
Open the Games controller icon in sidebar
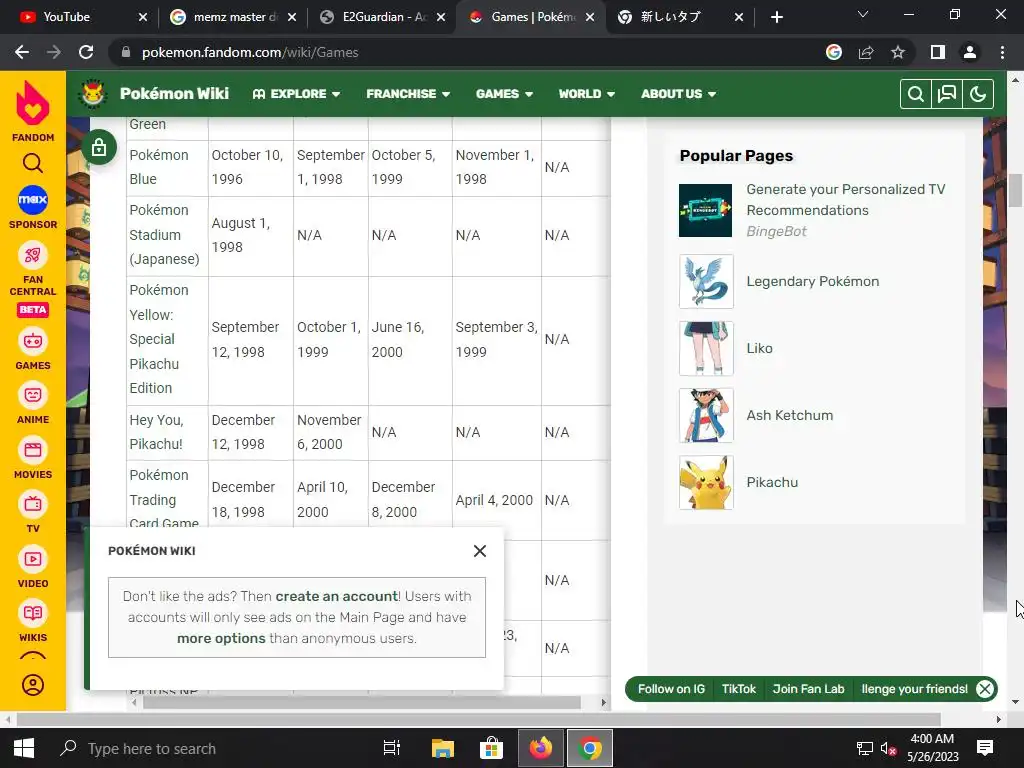33,341
